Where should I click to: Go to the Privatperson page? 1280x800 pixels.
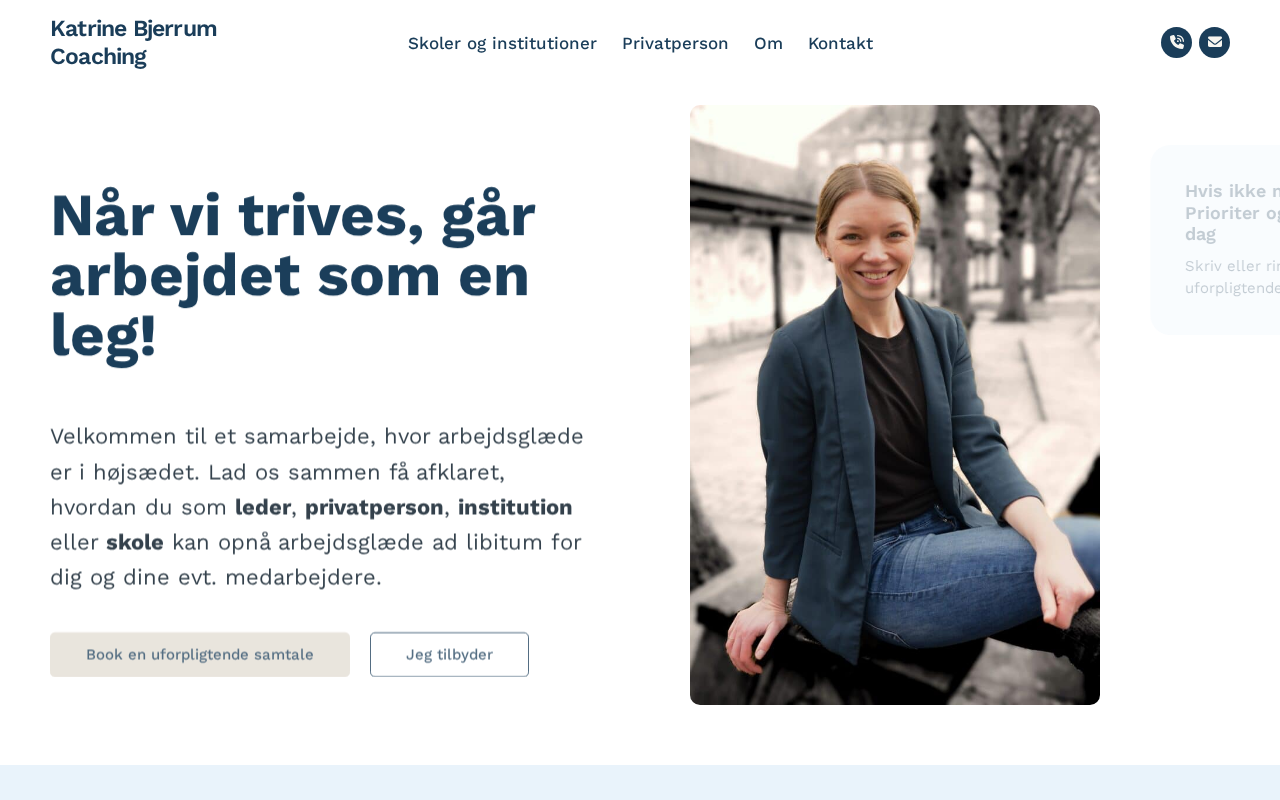coord(675,43)
